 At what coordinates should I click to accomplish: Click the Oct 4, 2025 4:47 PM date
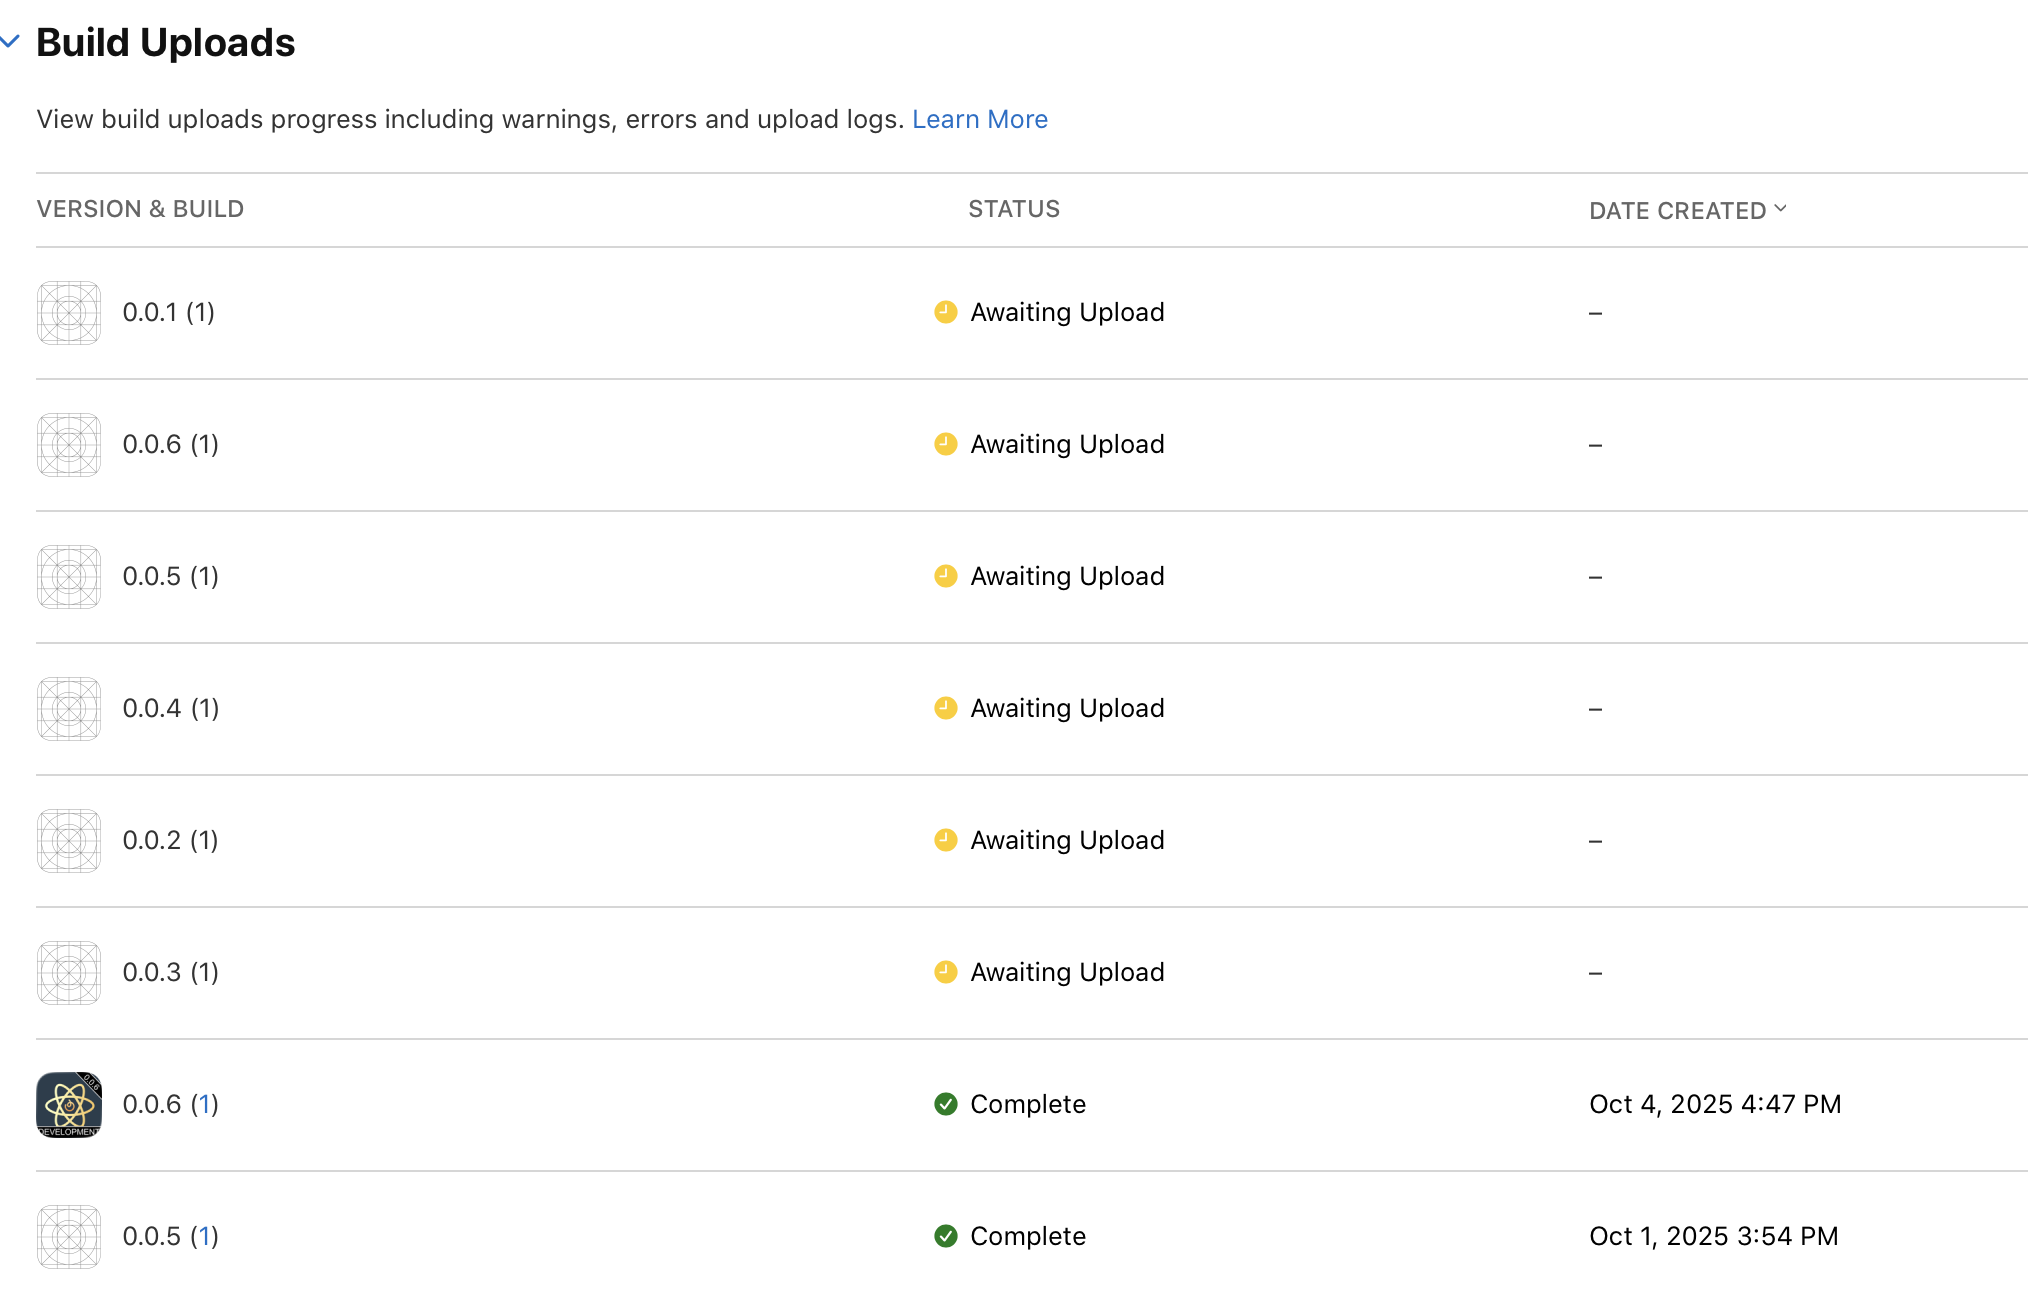click(x=1714, y=1104)
